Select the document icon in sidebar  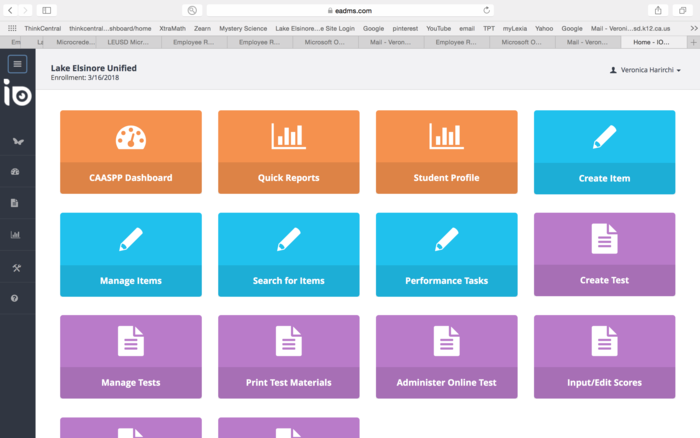16,203
